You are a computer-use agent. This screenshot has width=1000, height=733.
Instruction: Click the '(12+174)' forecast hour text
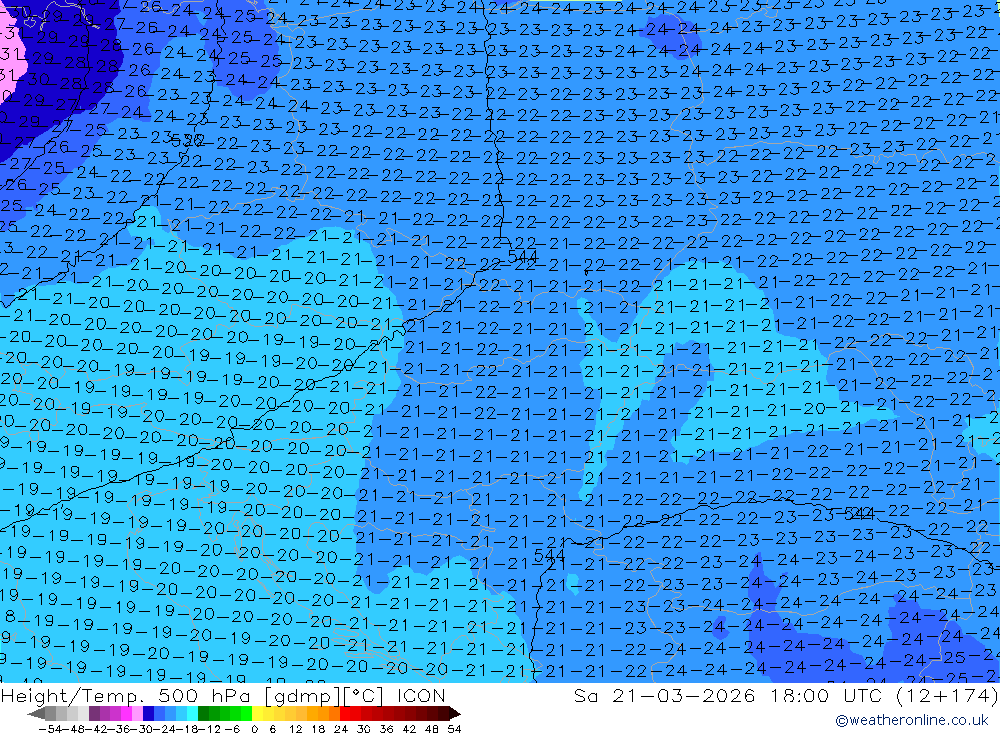coord(946,695)
